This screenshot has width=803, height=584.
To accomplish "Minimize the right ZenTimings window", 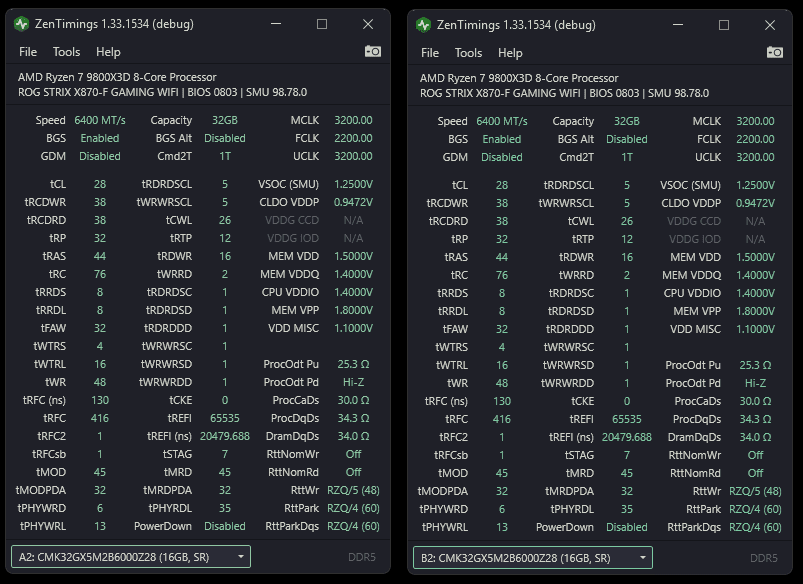I will click(678, 25).
